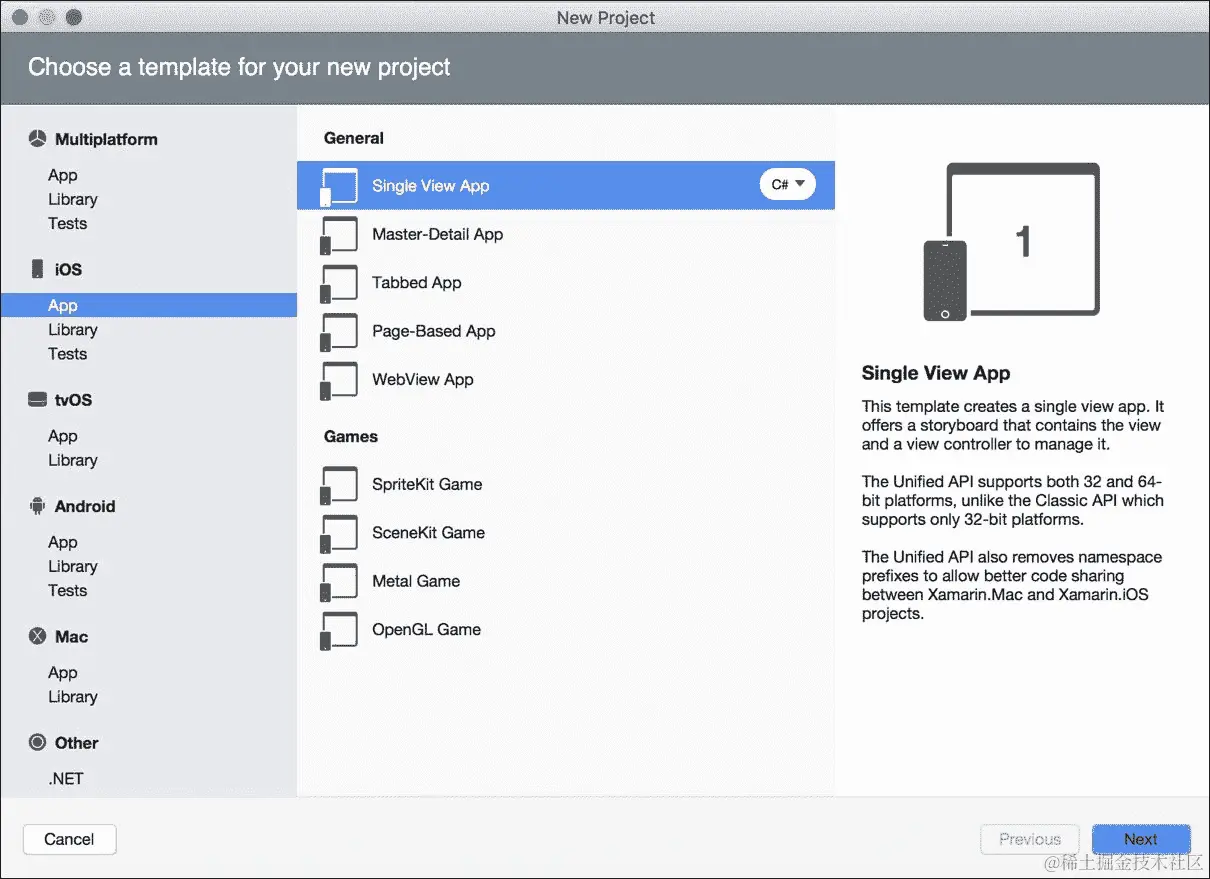Select App under Android
Viewport: 1210px width, 879px height.
click(63, 542)
